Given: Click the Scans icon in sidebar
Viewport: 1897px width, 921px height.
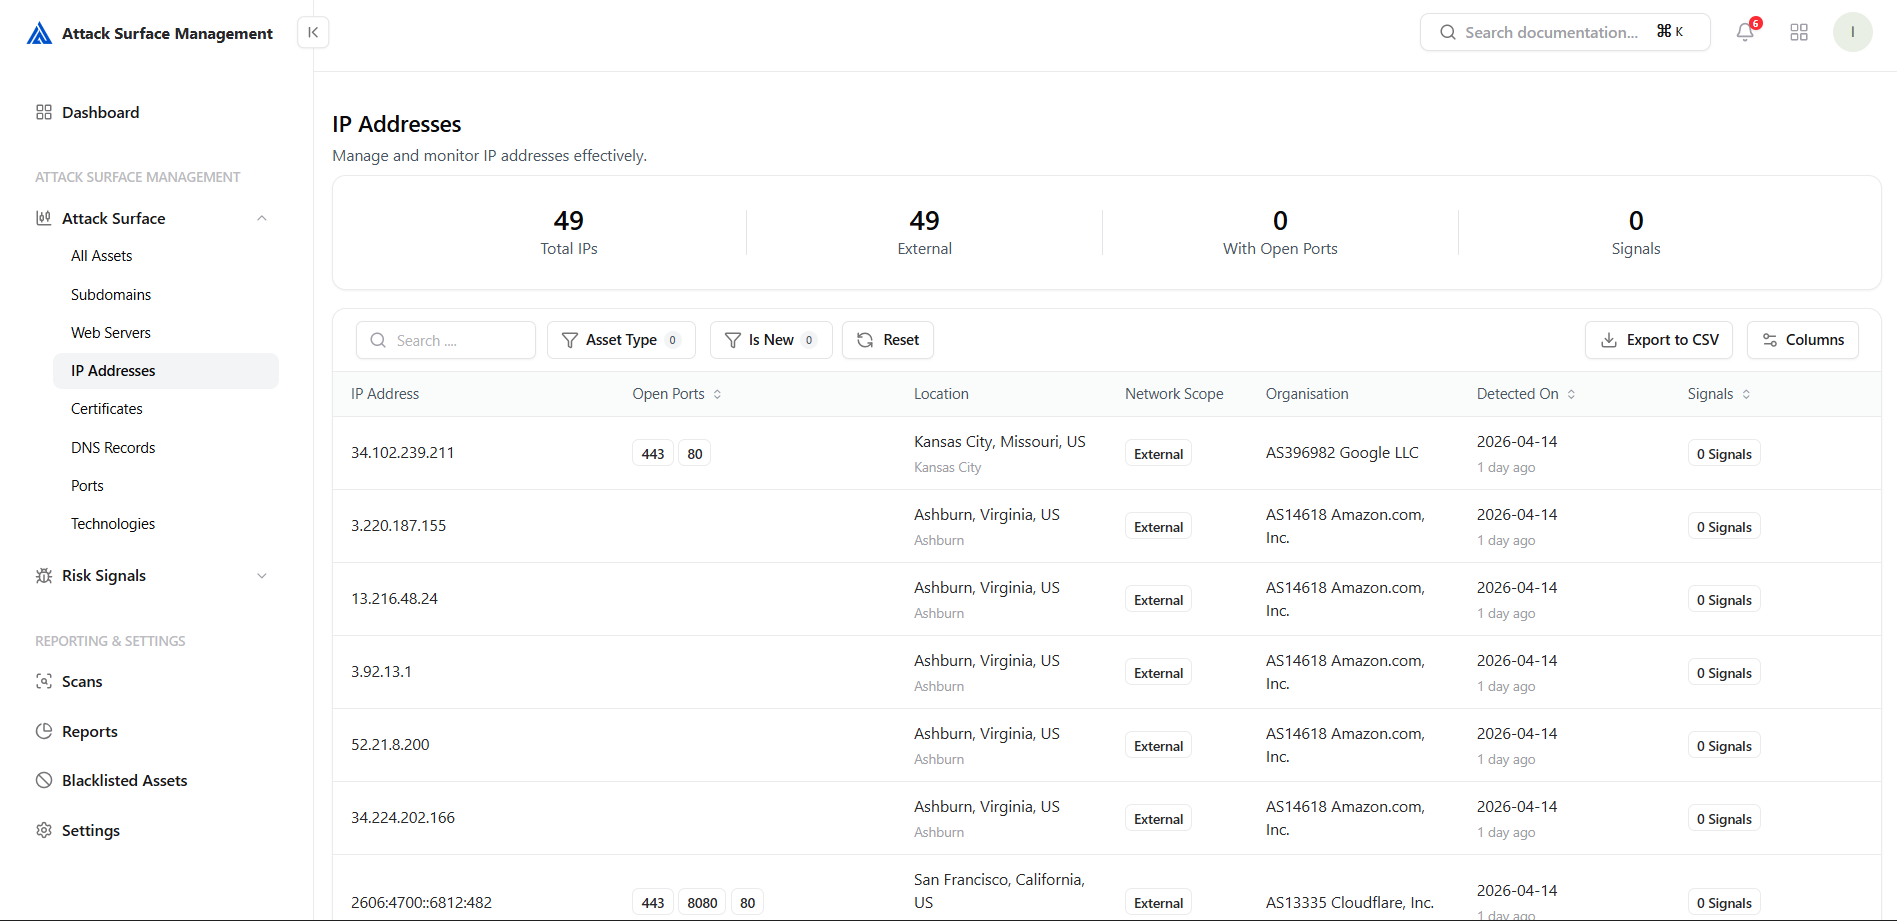Looking at the screenshot, I should (x=44, y=681).
